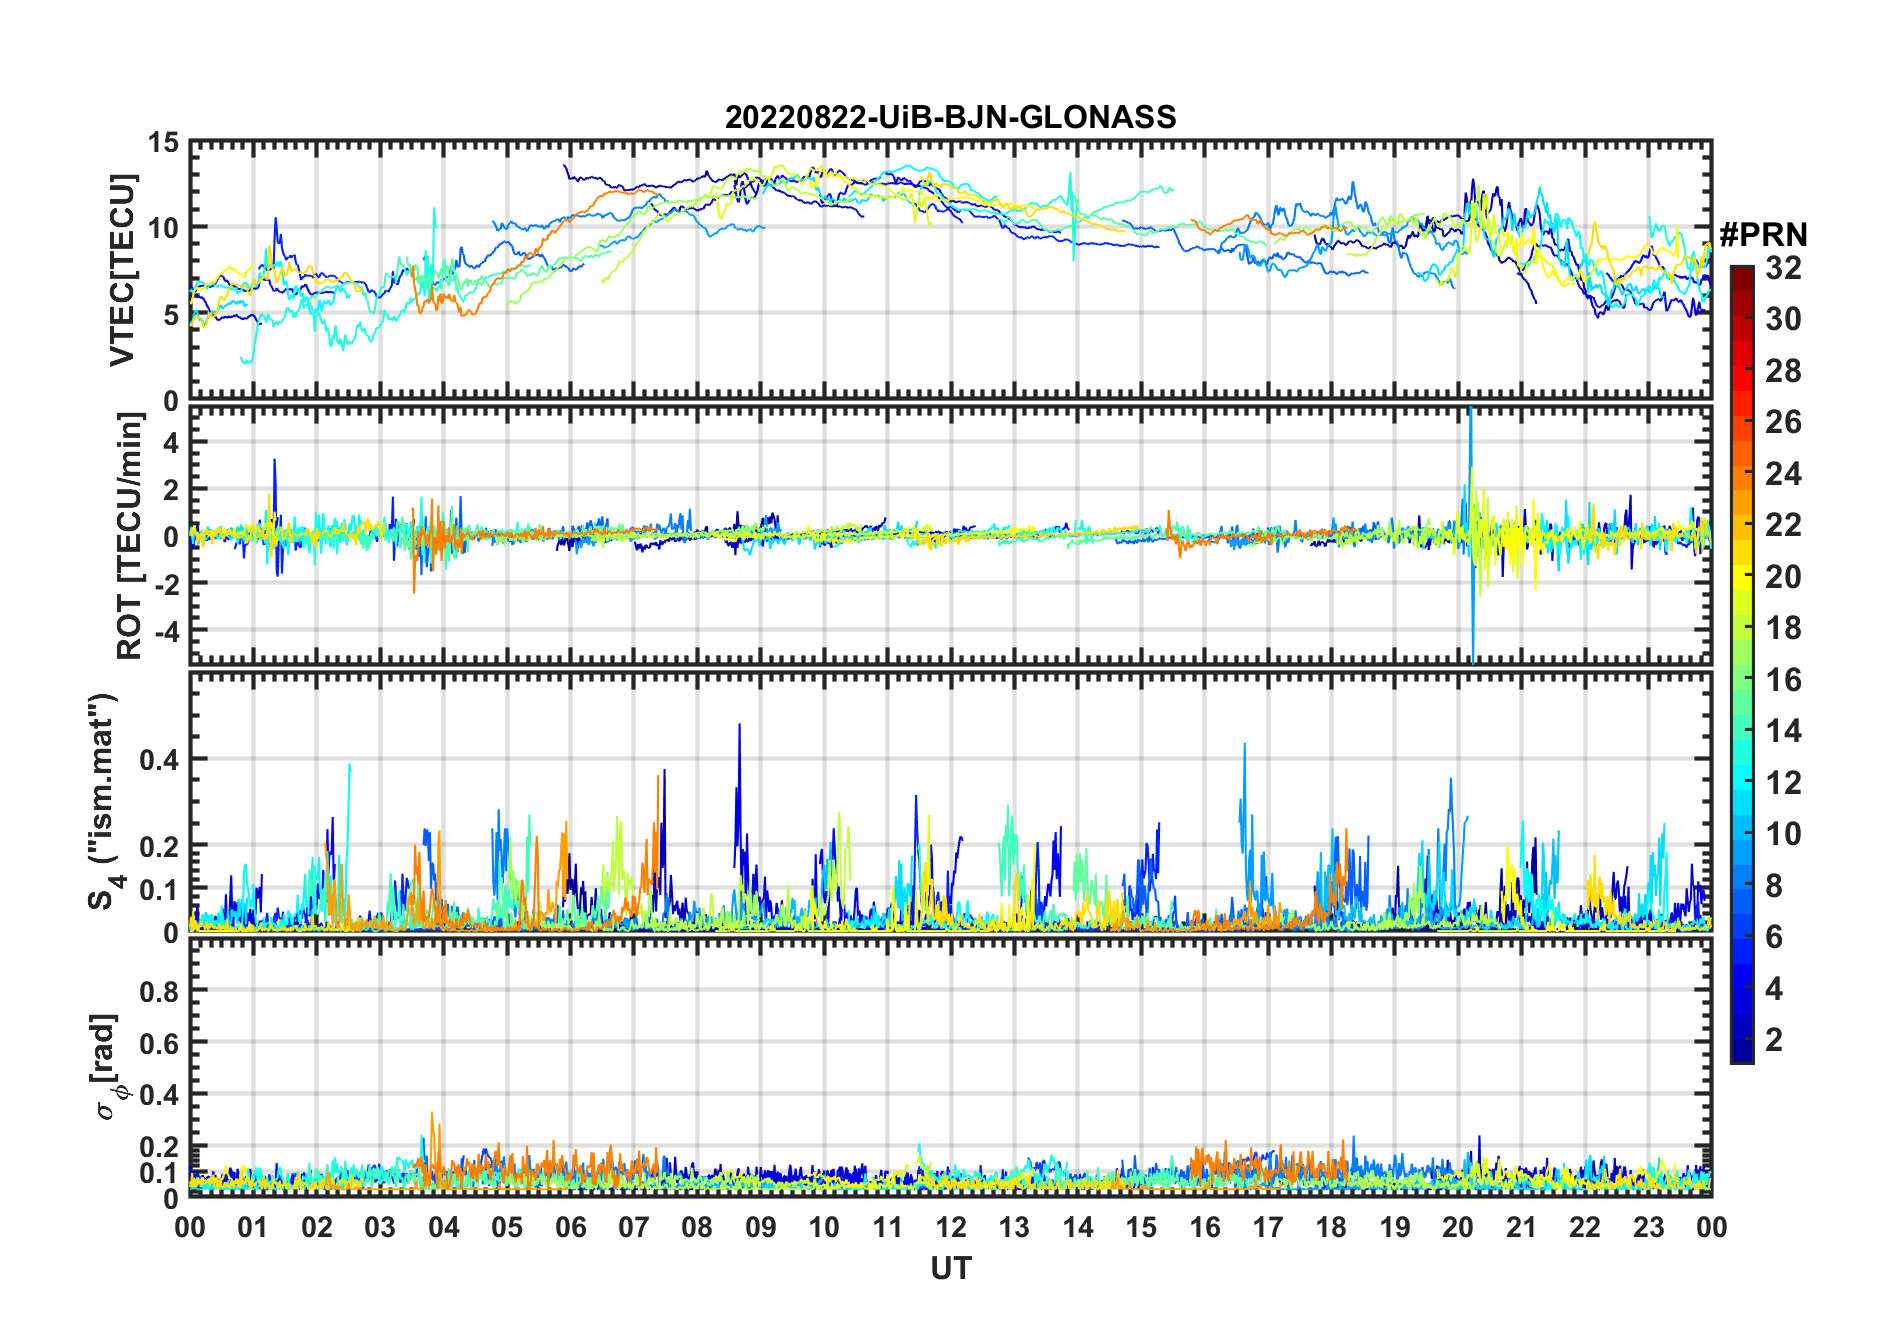1902x1330 pixels.
Task: Click x-axis hour label 14
Action: coord(1078,1227)
